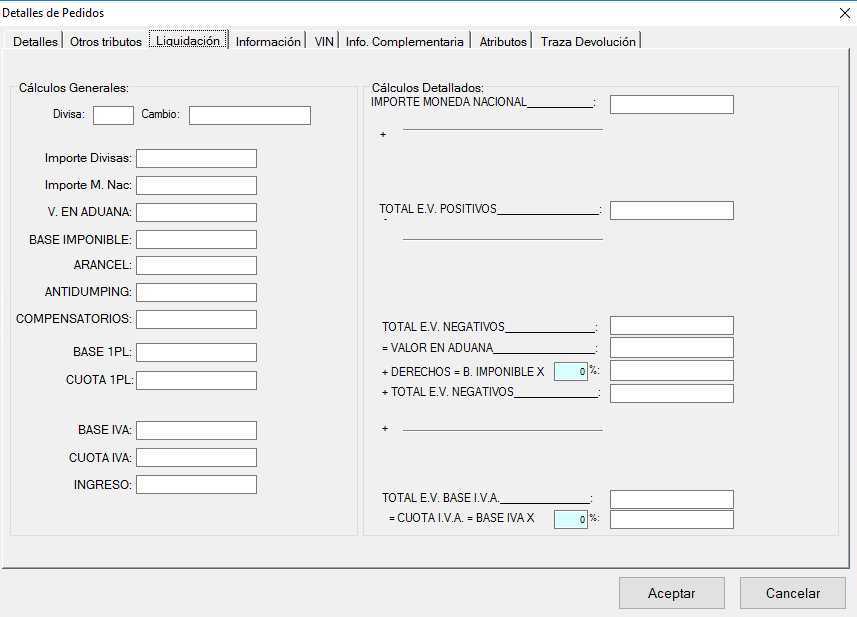Open the VIN tab
857x617 pixels.
click(324, 42)
